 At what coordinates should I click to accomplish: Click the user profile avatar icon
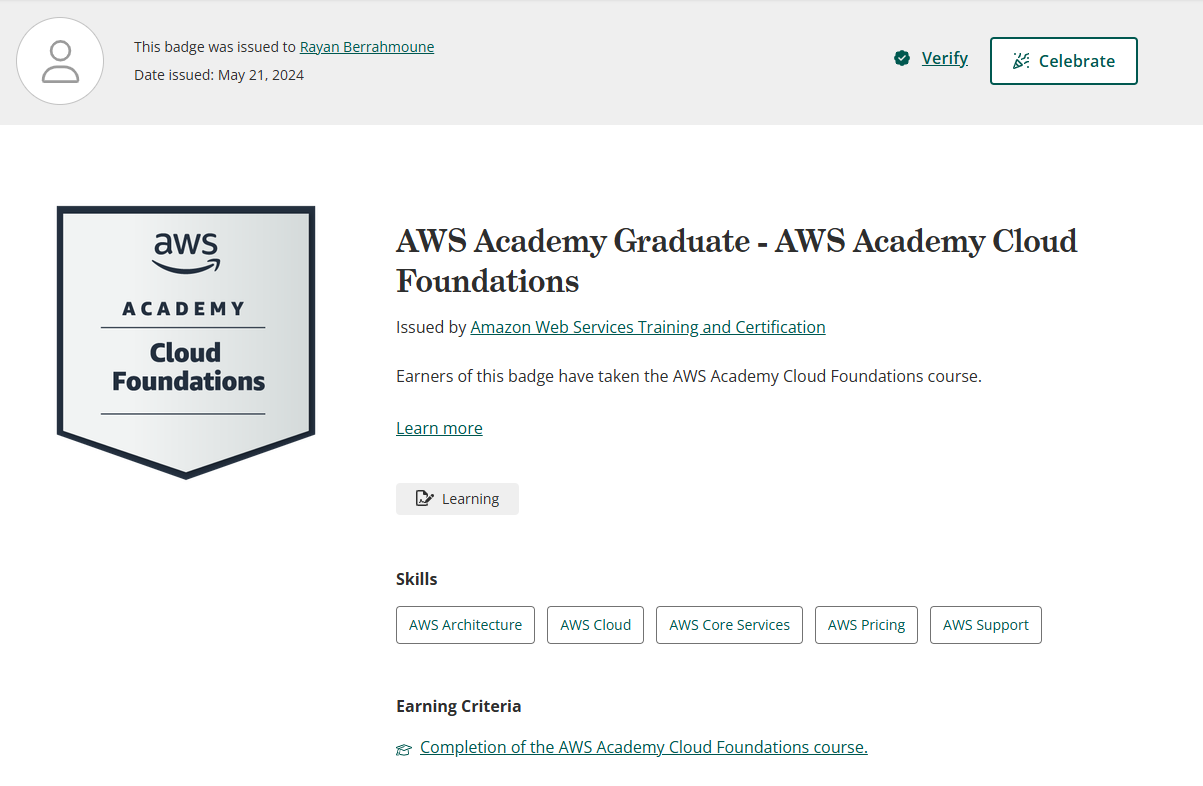[60, 61]
